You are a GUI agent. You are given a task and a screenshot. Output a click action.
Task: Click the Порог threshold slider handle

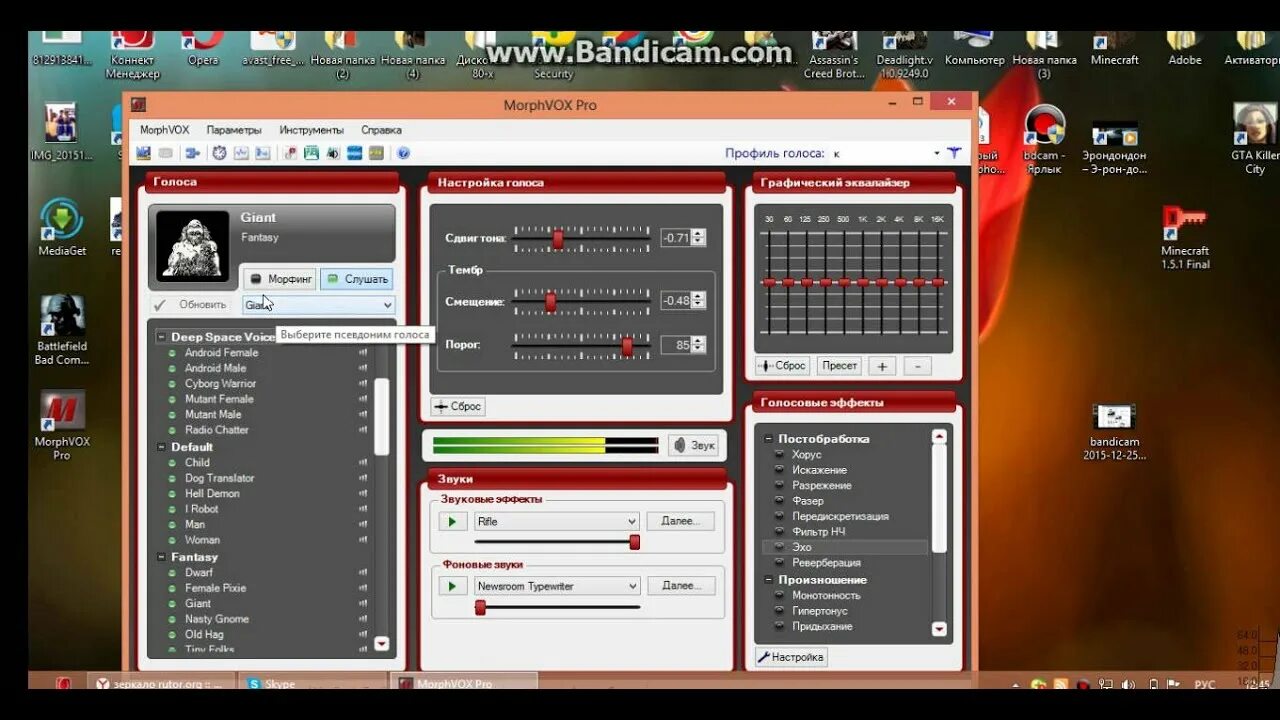627,346
